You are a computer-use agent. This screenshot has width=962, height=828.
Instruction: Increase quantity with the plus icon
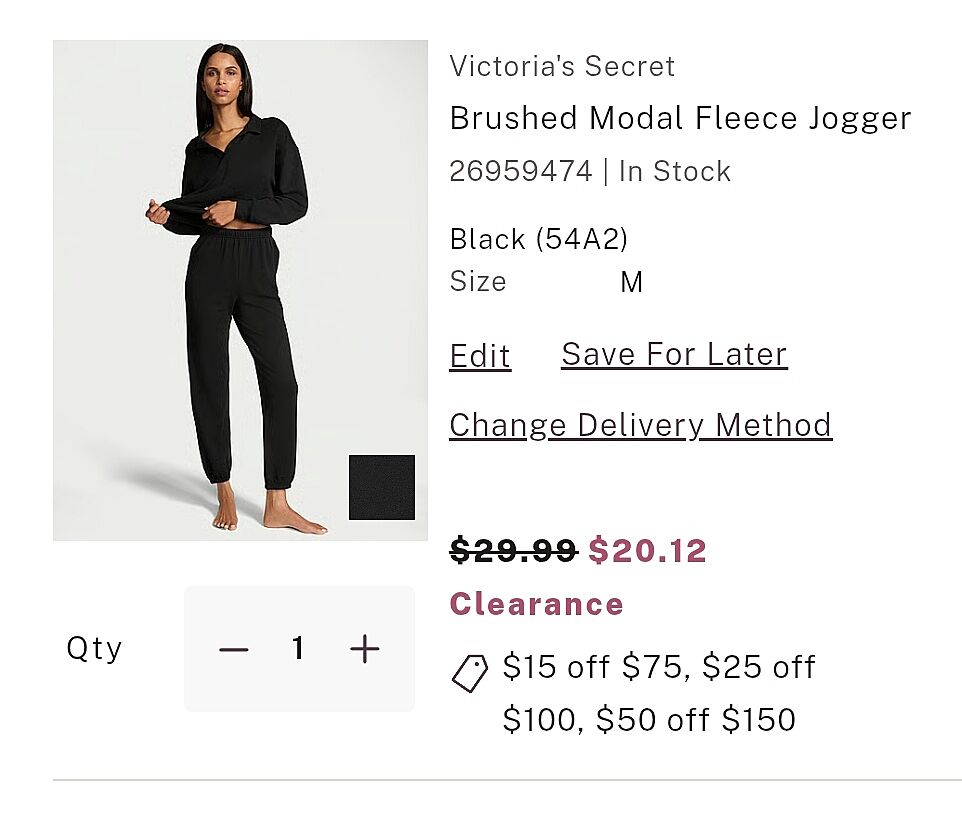click(x=365, y=650)
